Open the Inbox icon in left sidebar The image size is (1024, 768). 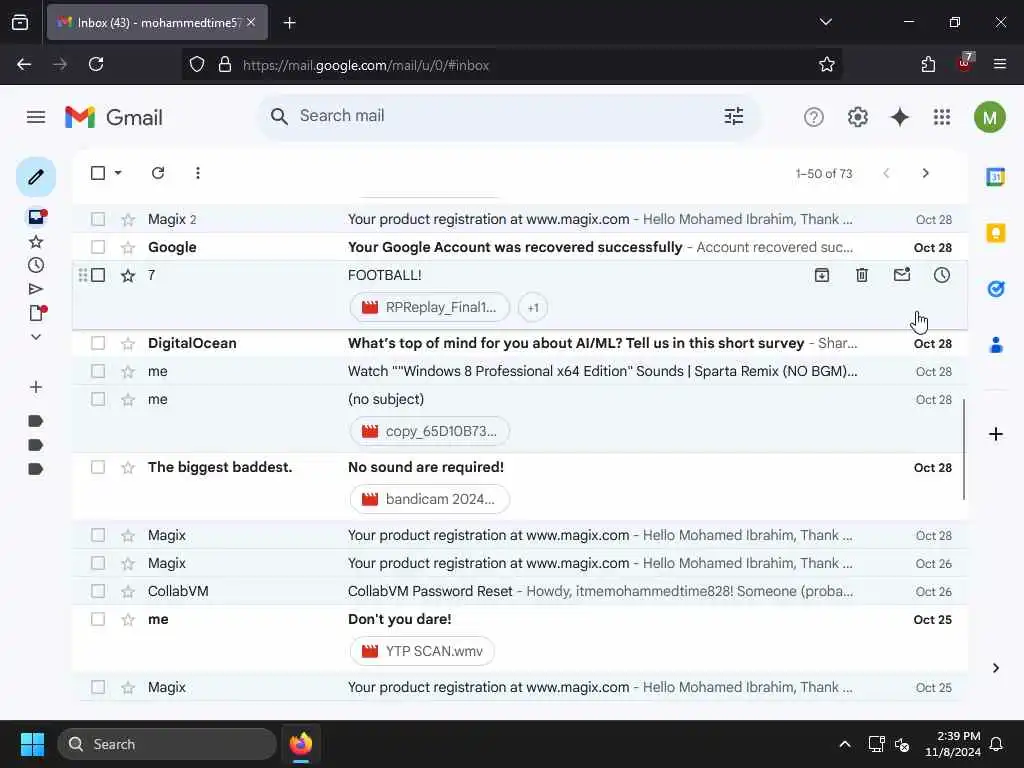coord(36,217)
